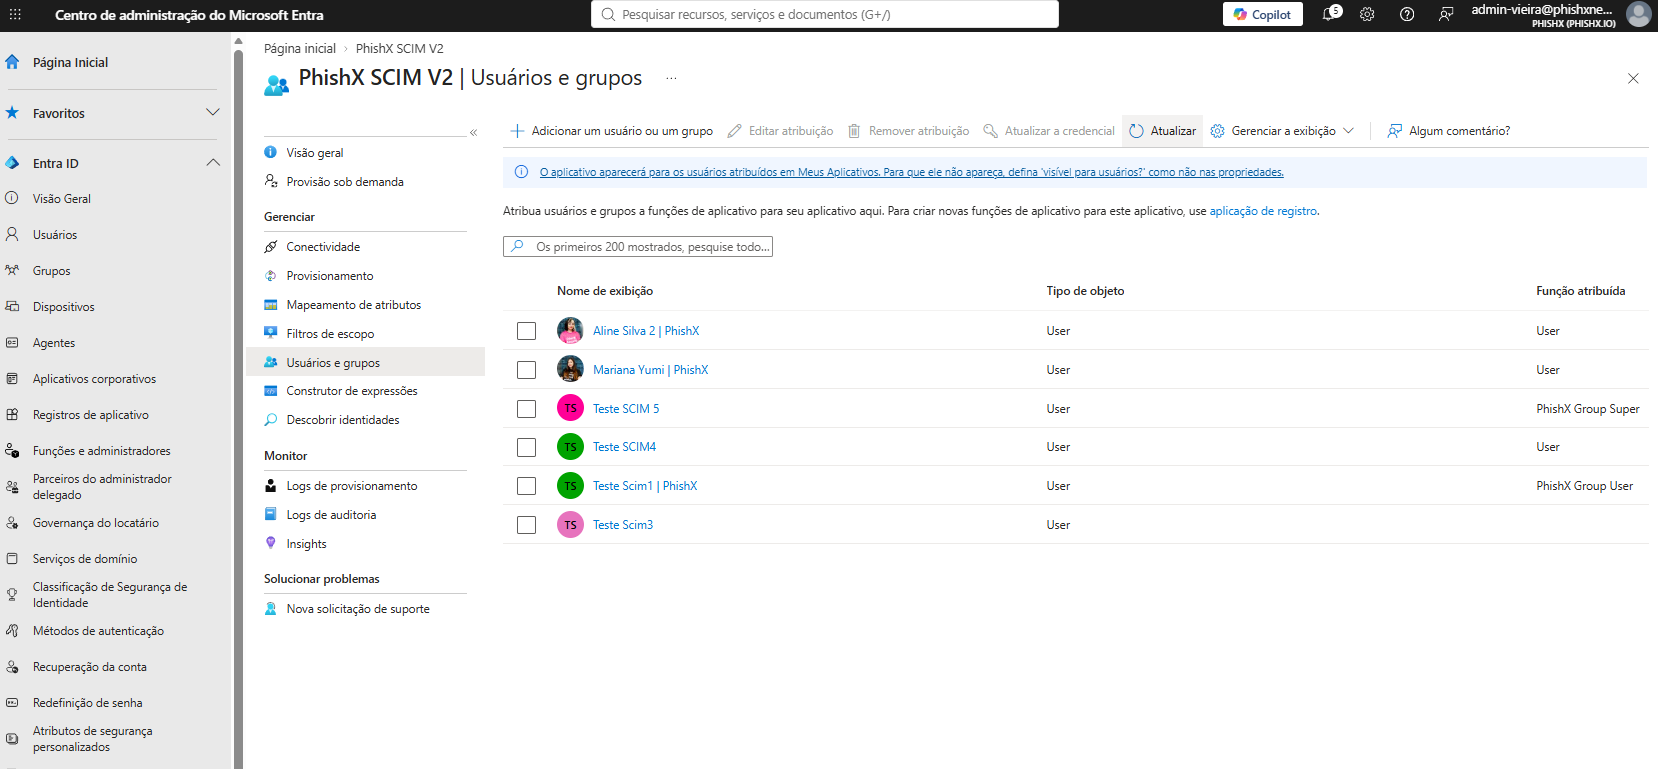Click Remover atribuição toolbar button
The width and height of the screenshot is (1658, 769).
tap(908, 131)
